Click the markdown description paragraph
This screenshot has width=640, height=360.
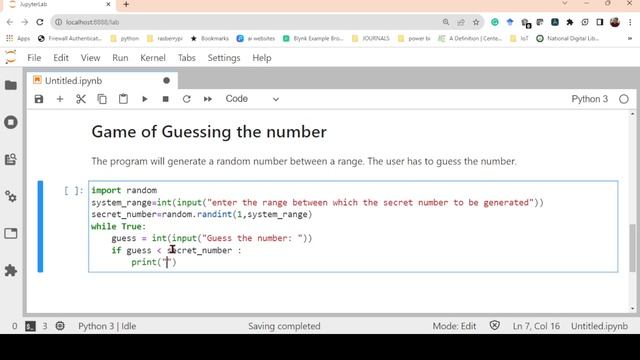pyautogui.click(x=304, y=161)
